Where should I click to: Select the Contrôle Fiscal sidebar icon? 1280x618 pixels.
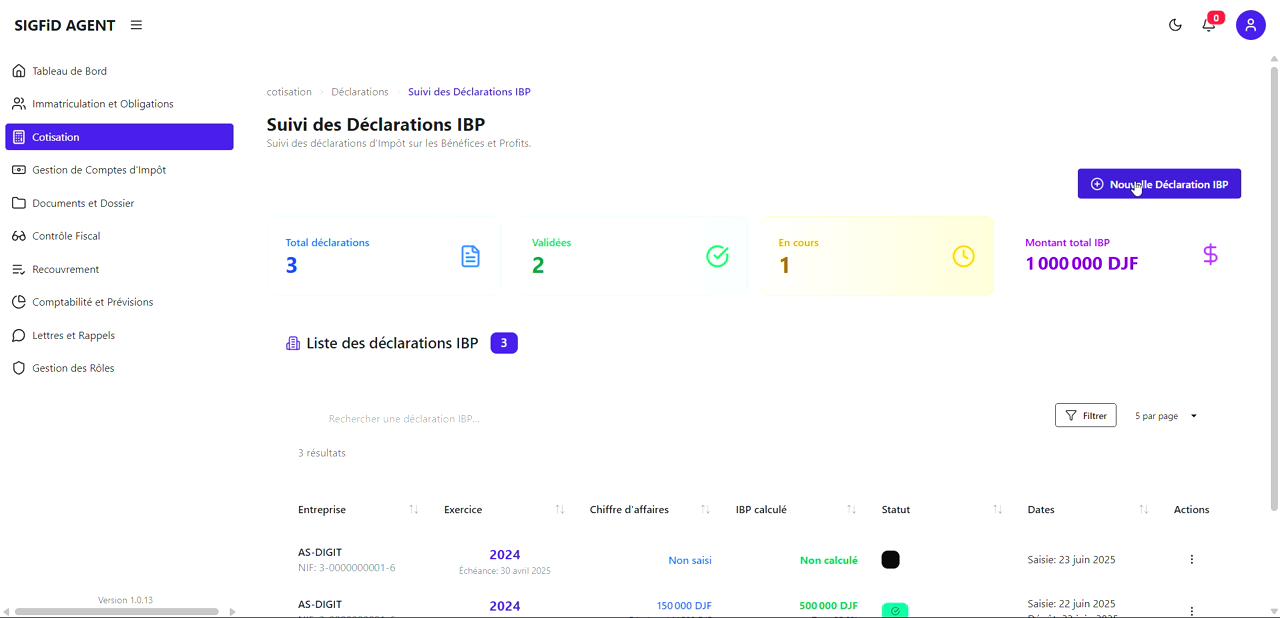pos(18,236)
